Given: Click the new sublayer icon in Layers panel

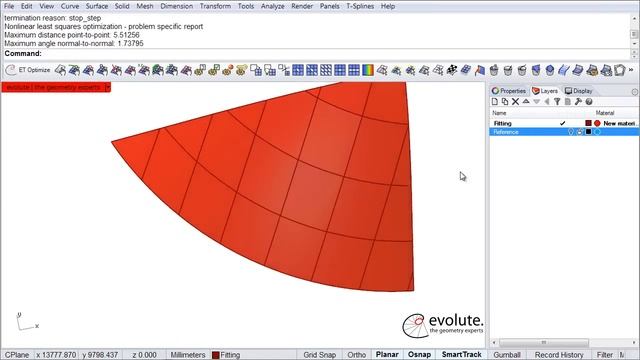Looking at the screenshot, I should click(x=505, y=102).
